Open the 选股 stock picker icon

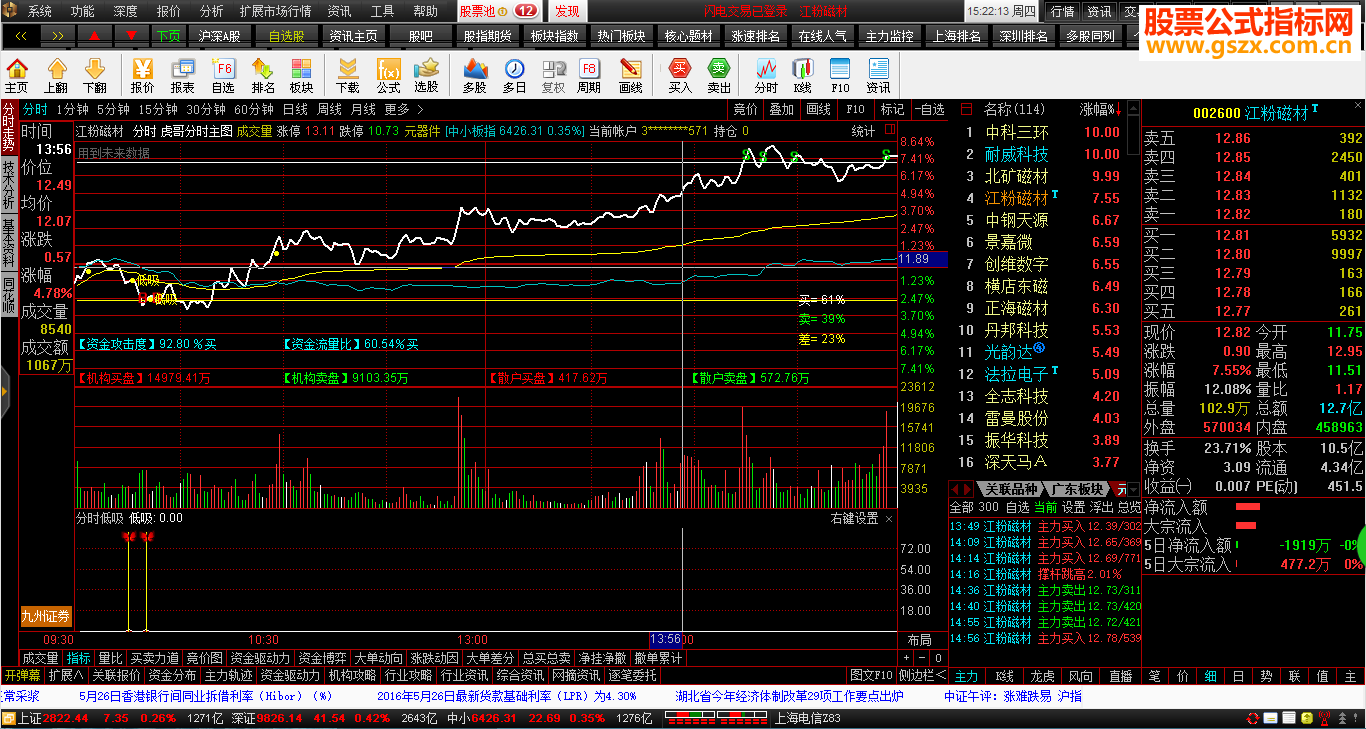pos(427,75)
